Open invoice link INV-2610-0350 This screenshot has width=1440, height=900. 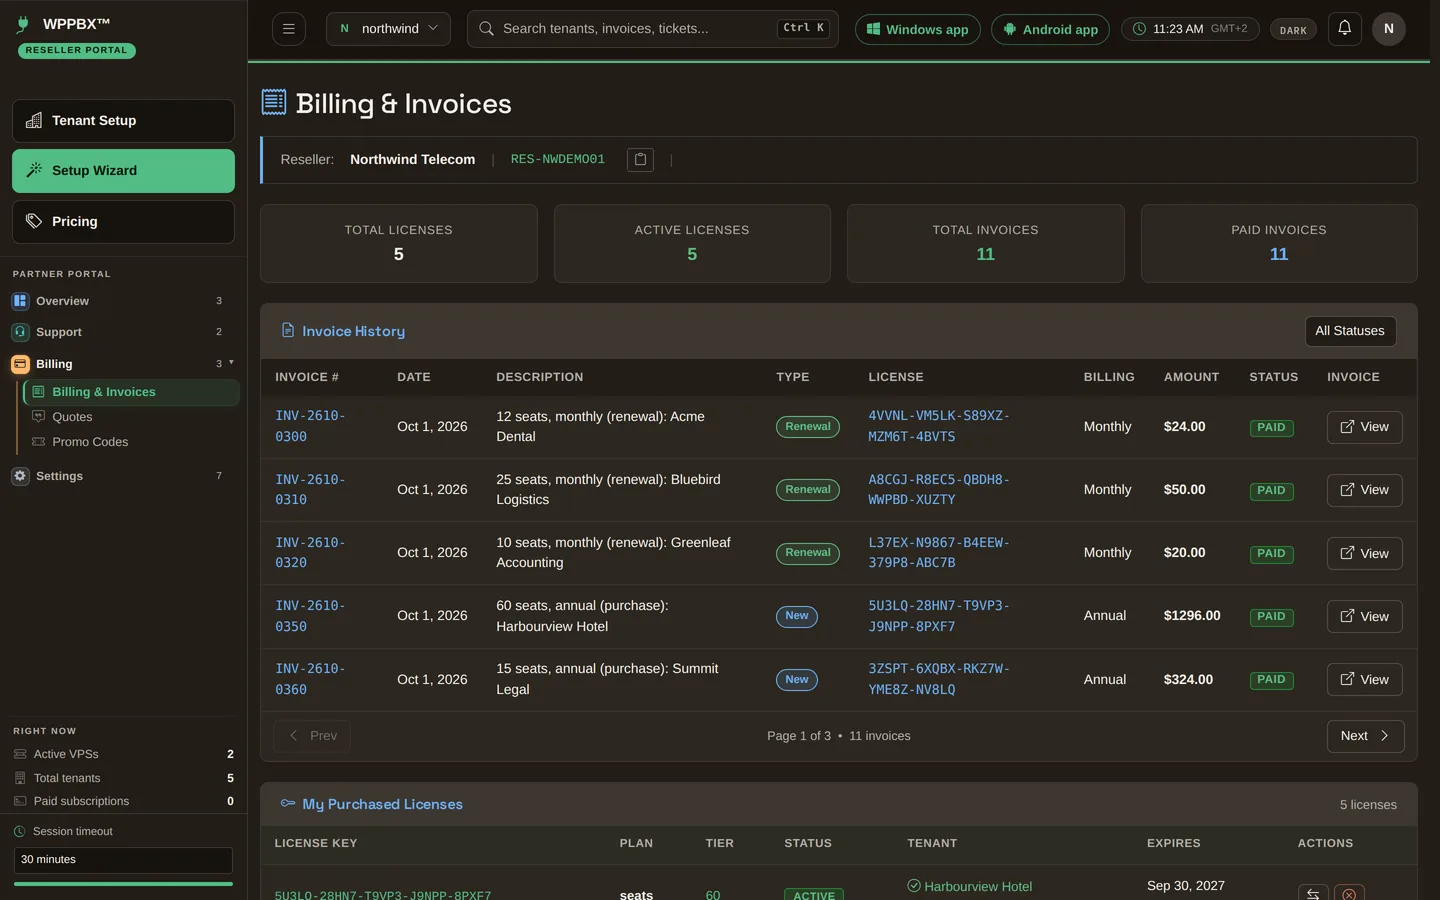point(310,616)
